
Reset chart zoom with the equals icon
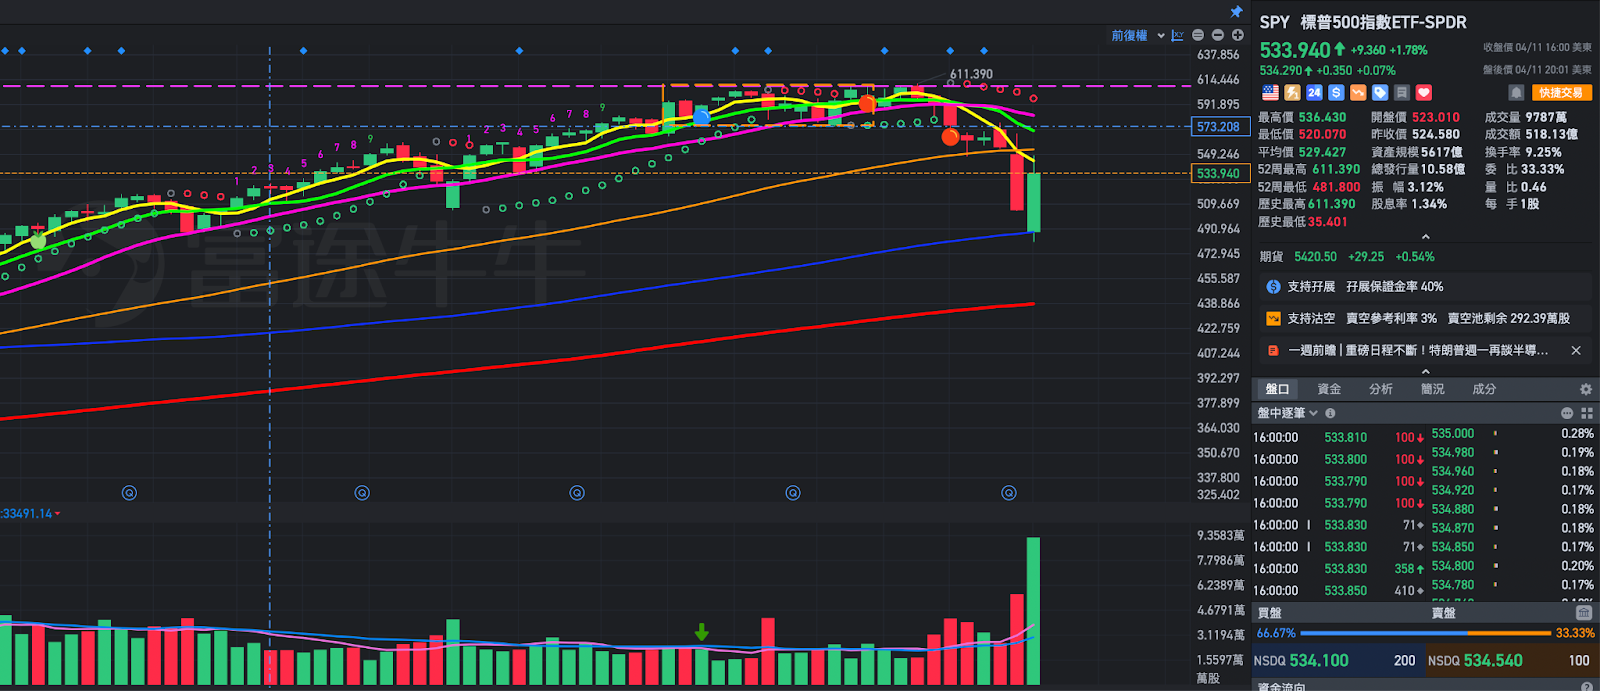[1198, 35]
